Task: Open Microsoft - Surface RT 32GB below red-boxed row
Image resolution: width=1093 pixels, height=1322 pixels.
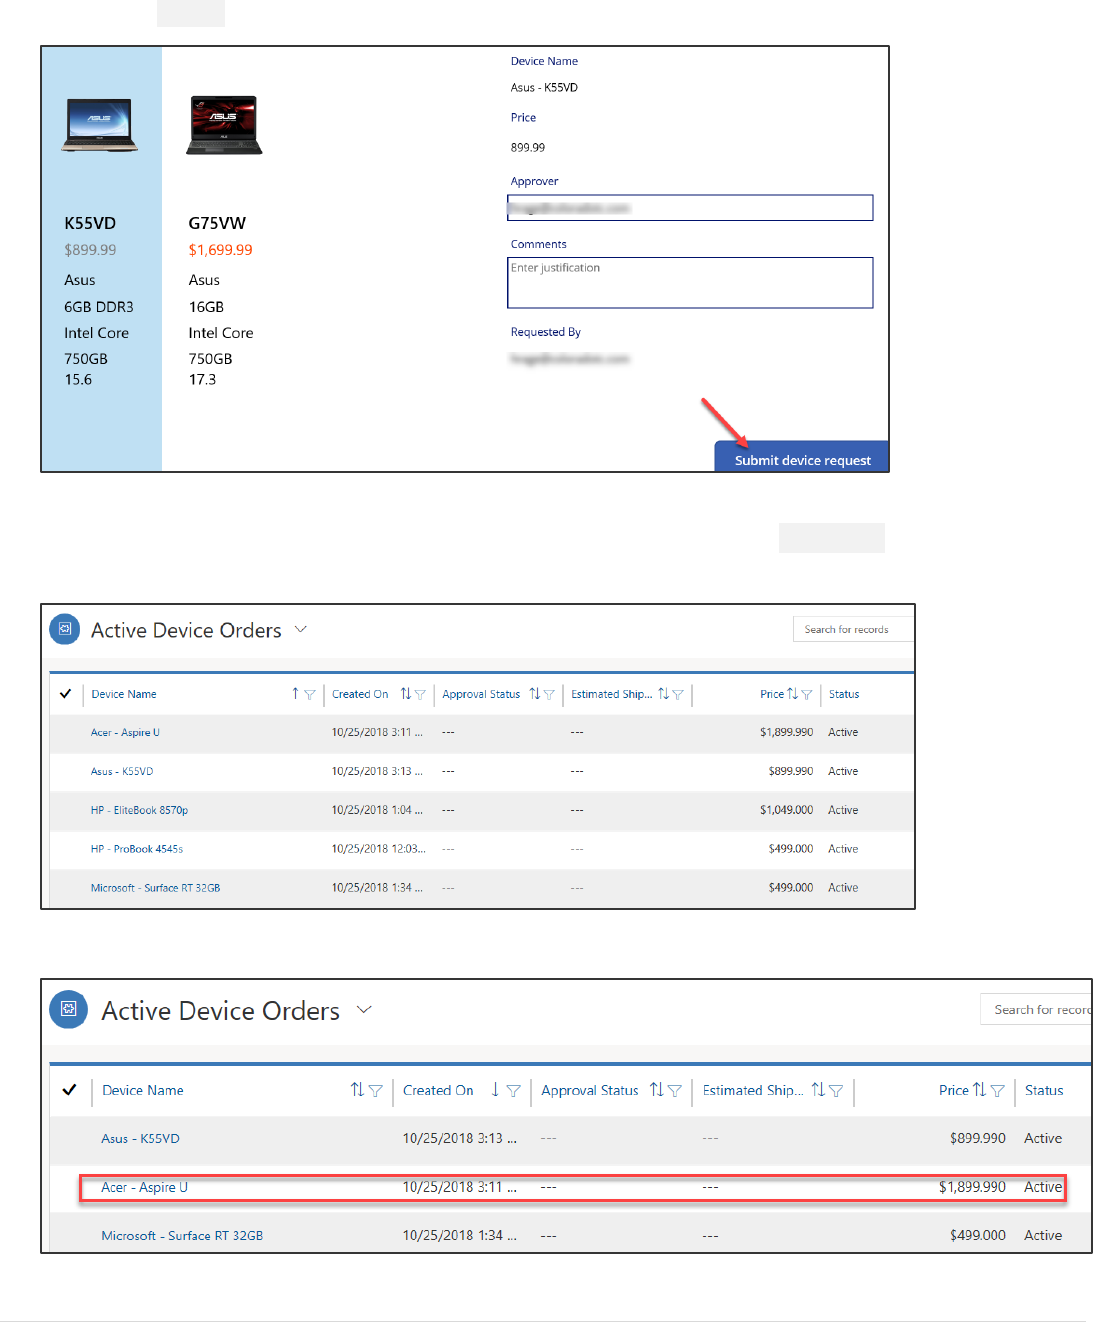Action: click(x=182, y=1235)
